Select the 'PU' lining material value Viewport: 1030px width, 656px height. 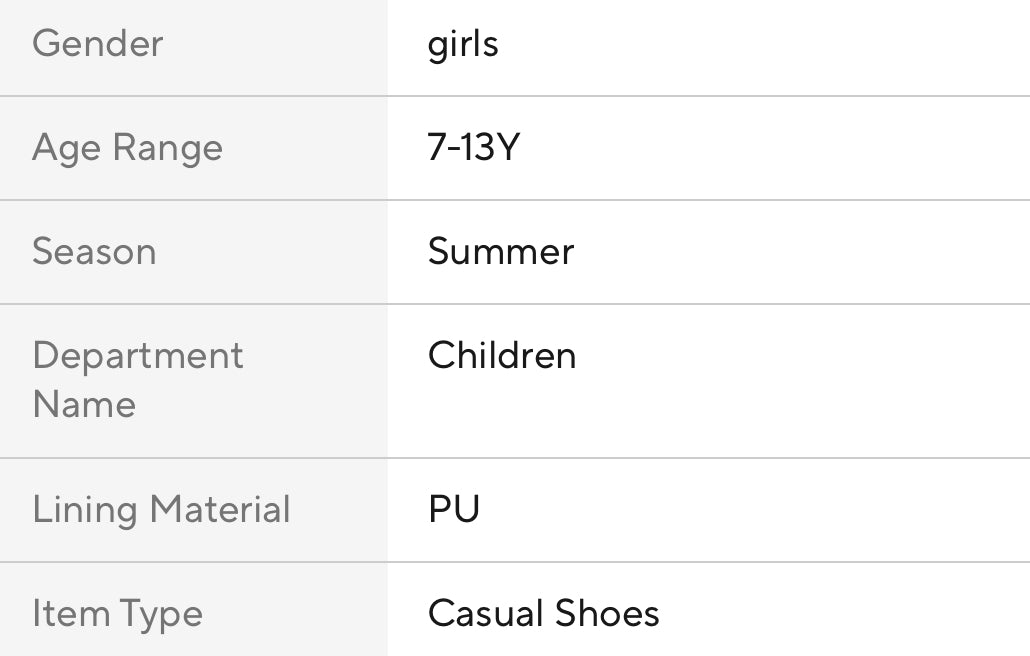point(454,509)
